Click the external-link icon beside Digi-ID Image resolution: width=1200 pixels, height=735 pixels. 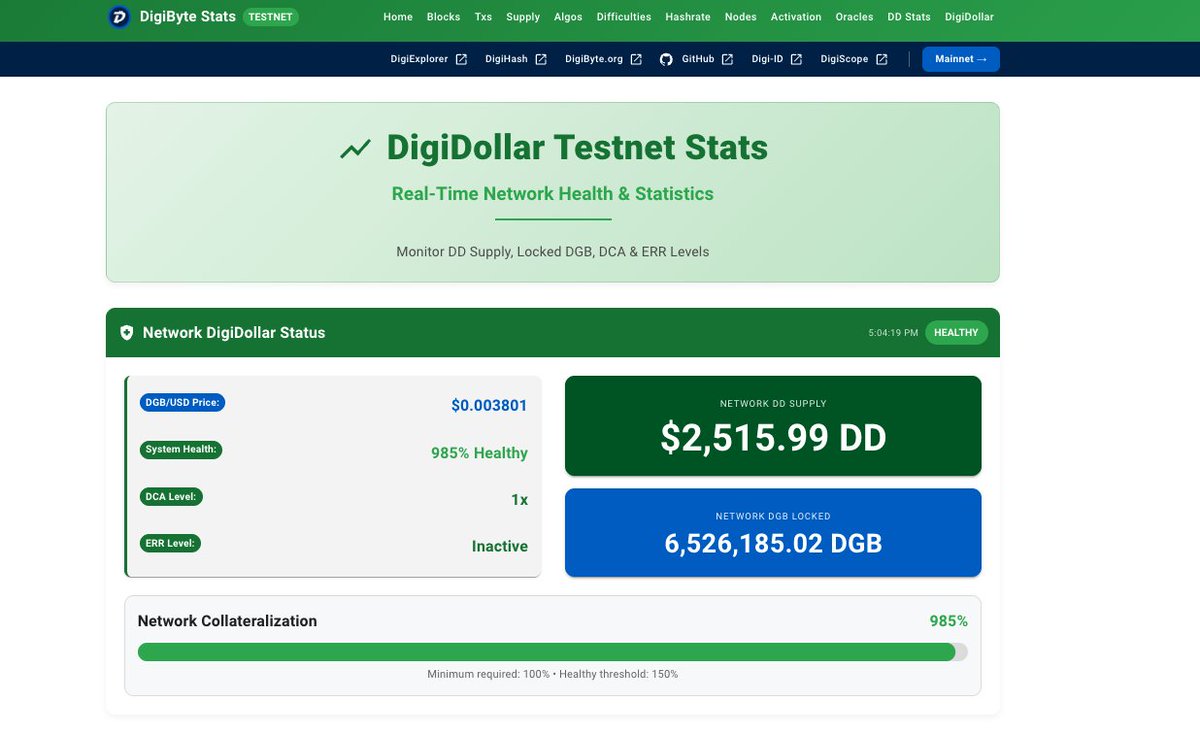point(796,59)
